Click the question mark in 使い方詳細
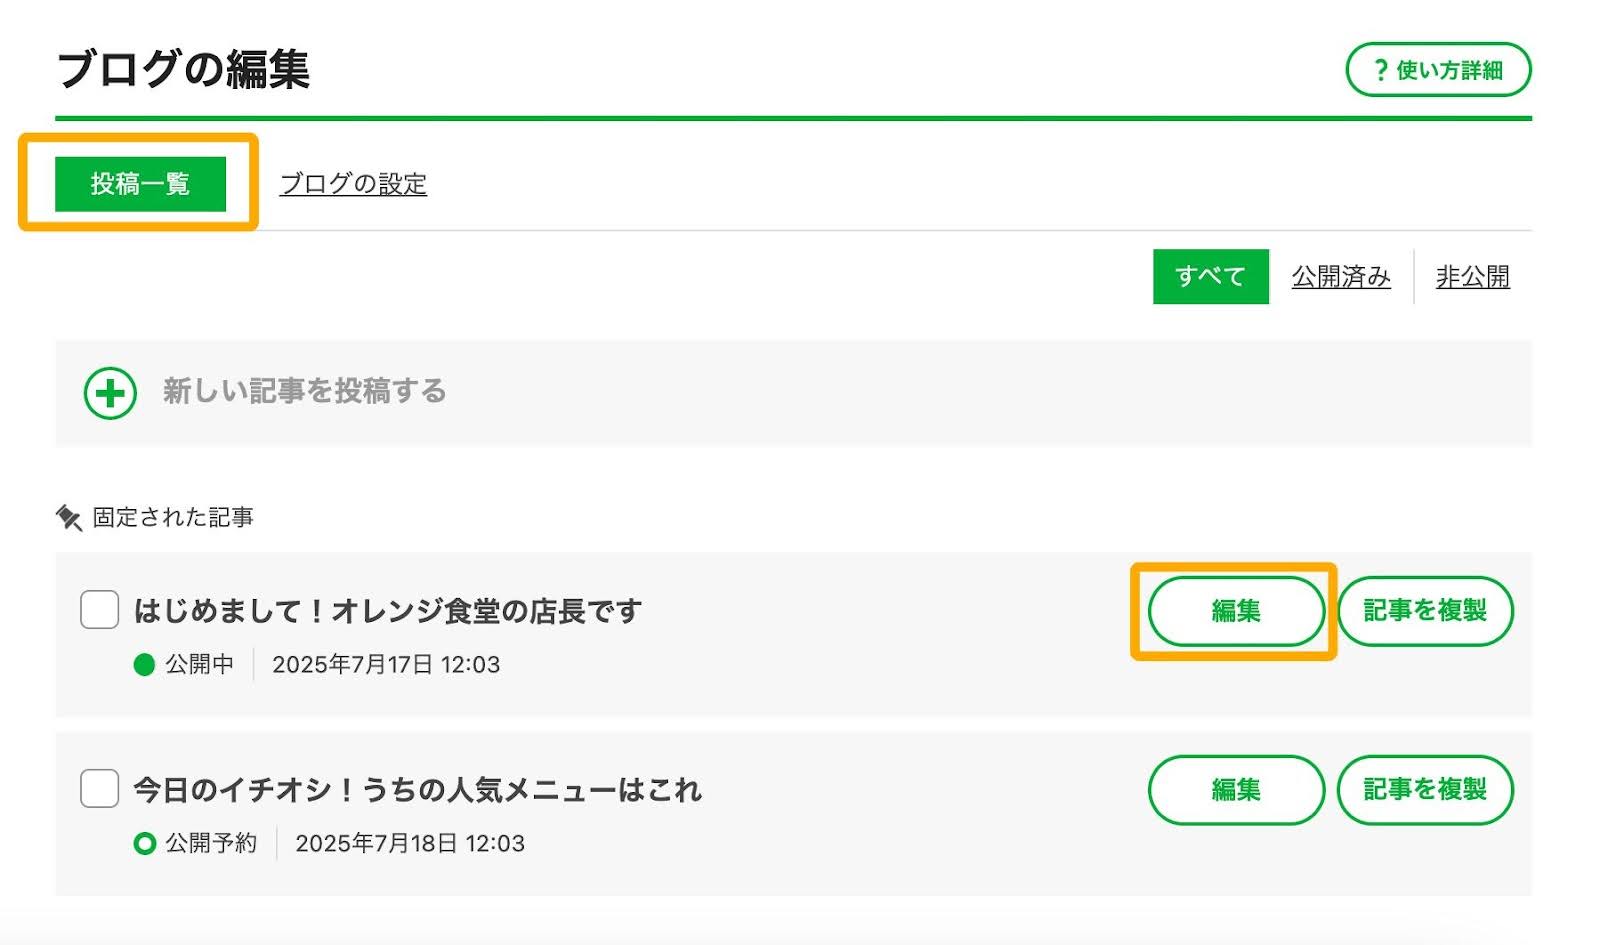Screen dimensions: 1600x945 click(x=1381, y=70)
